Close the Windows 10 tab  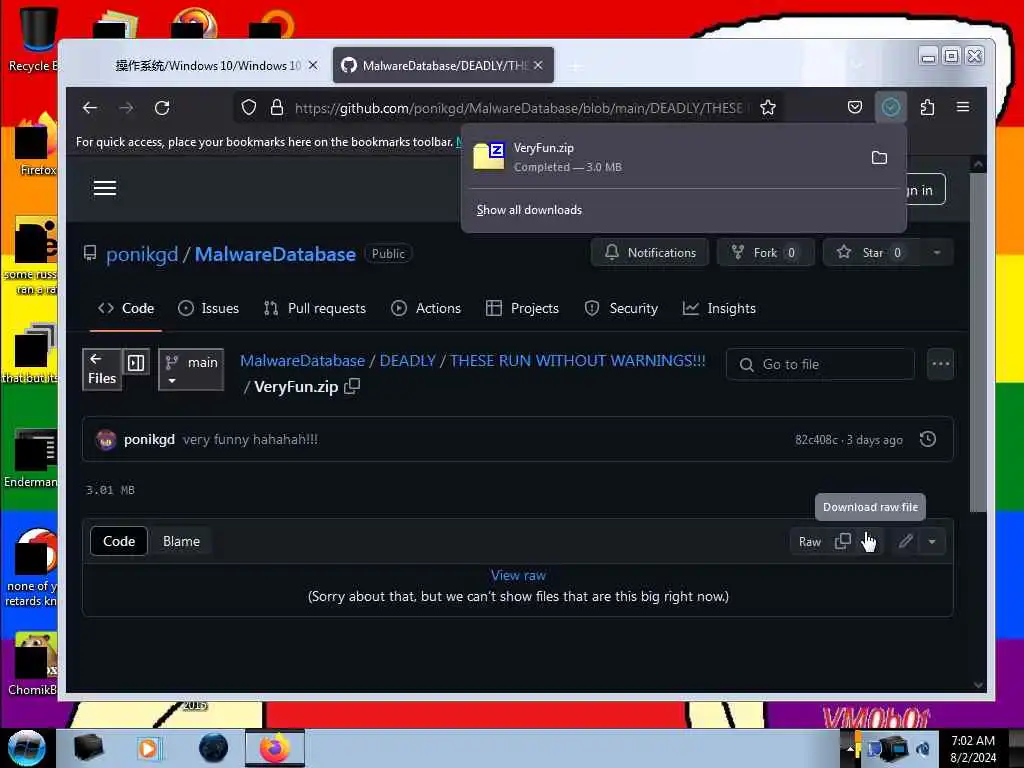pos(313,65)
